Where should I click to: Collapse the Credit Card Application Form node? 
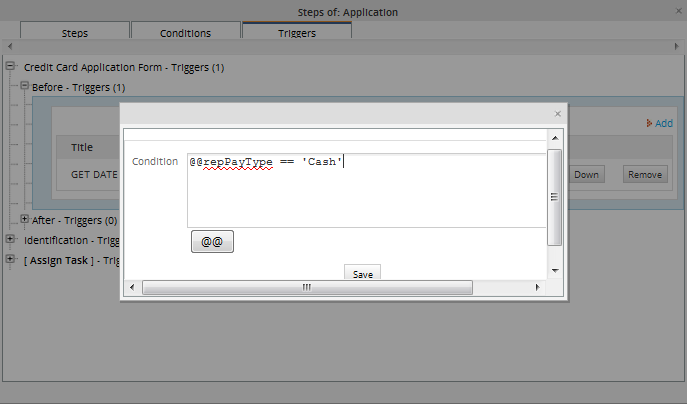[11, 68]
